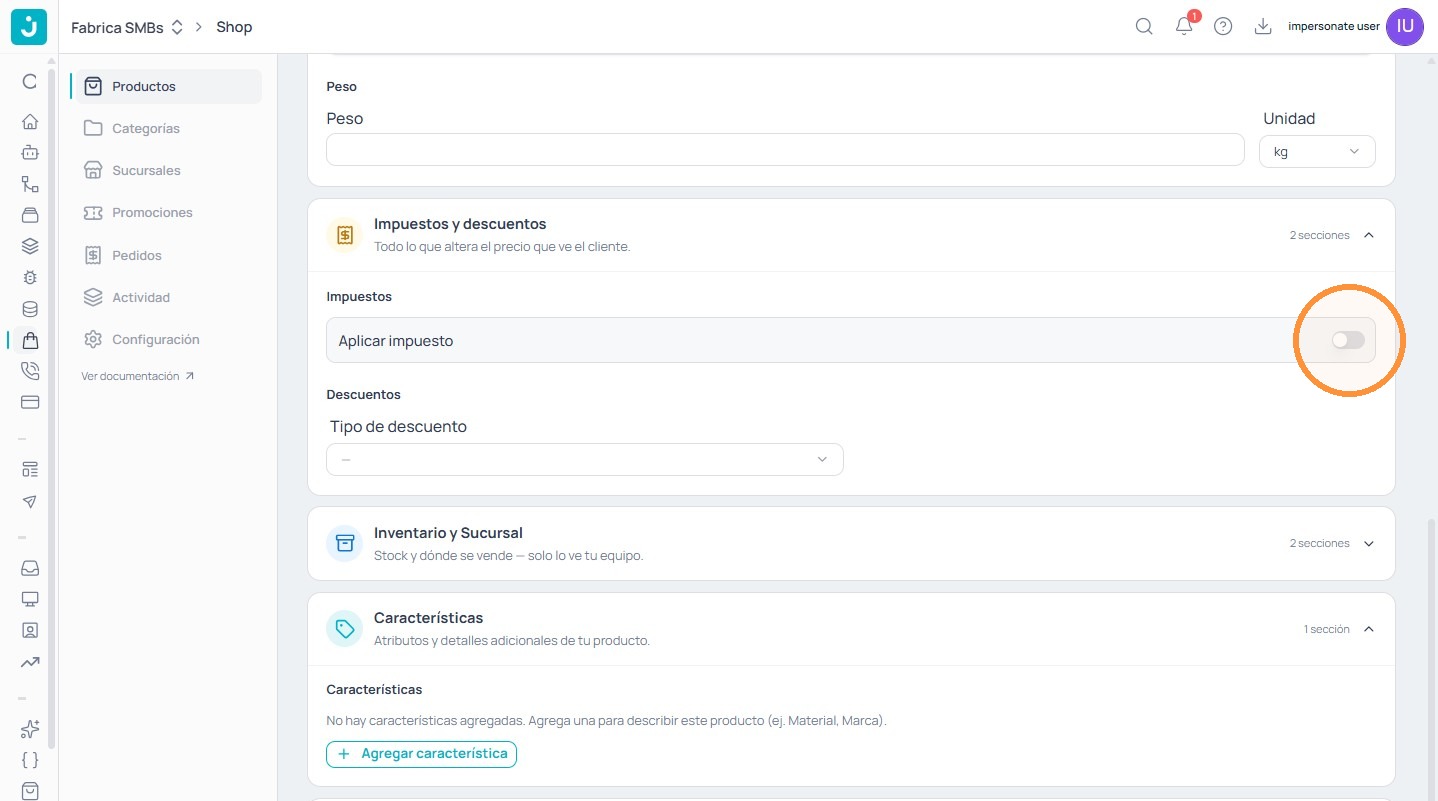Open the robot bot icon in the left rail
1438x801 pixels.
coord(30,153)
